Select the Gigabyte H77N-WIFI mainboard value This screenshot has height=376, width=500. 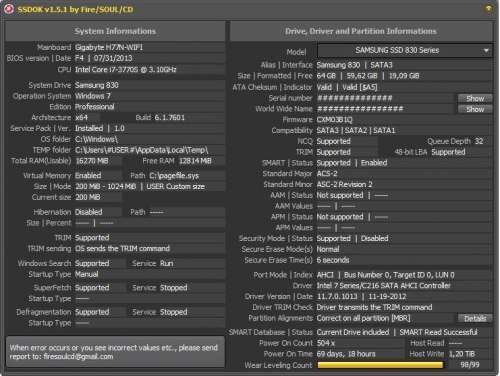coord(109,47)
